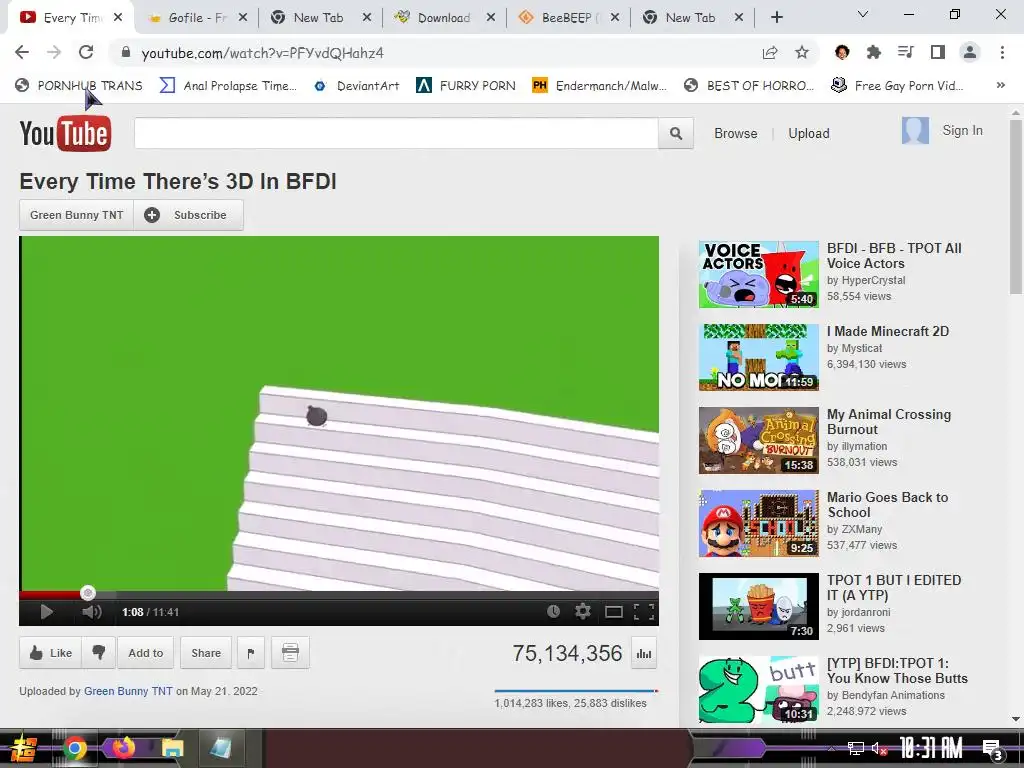Open the Green Bunny TNT channel button
This screenshot has height=768, width=1024.
tap(76, 215)
